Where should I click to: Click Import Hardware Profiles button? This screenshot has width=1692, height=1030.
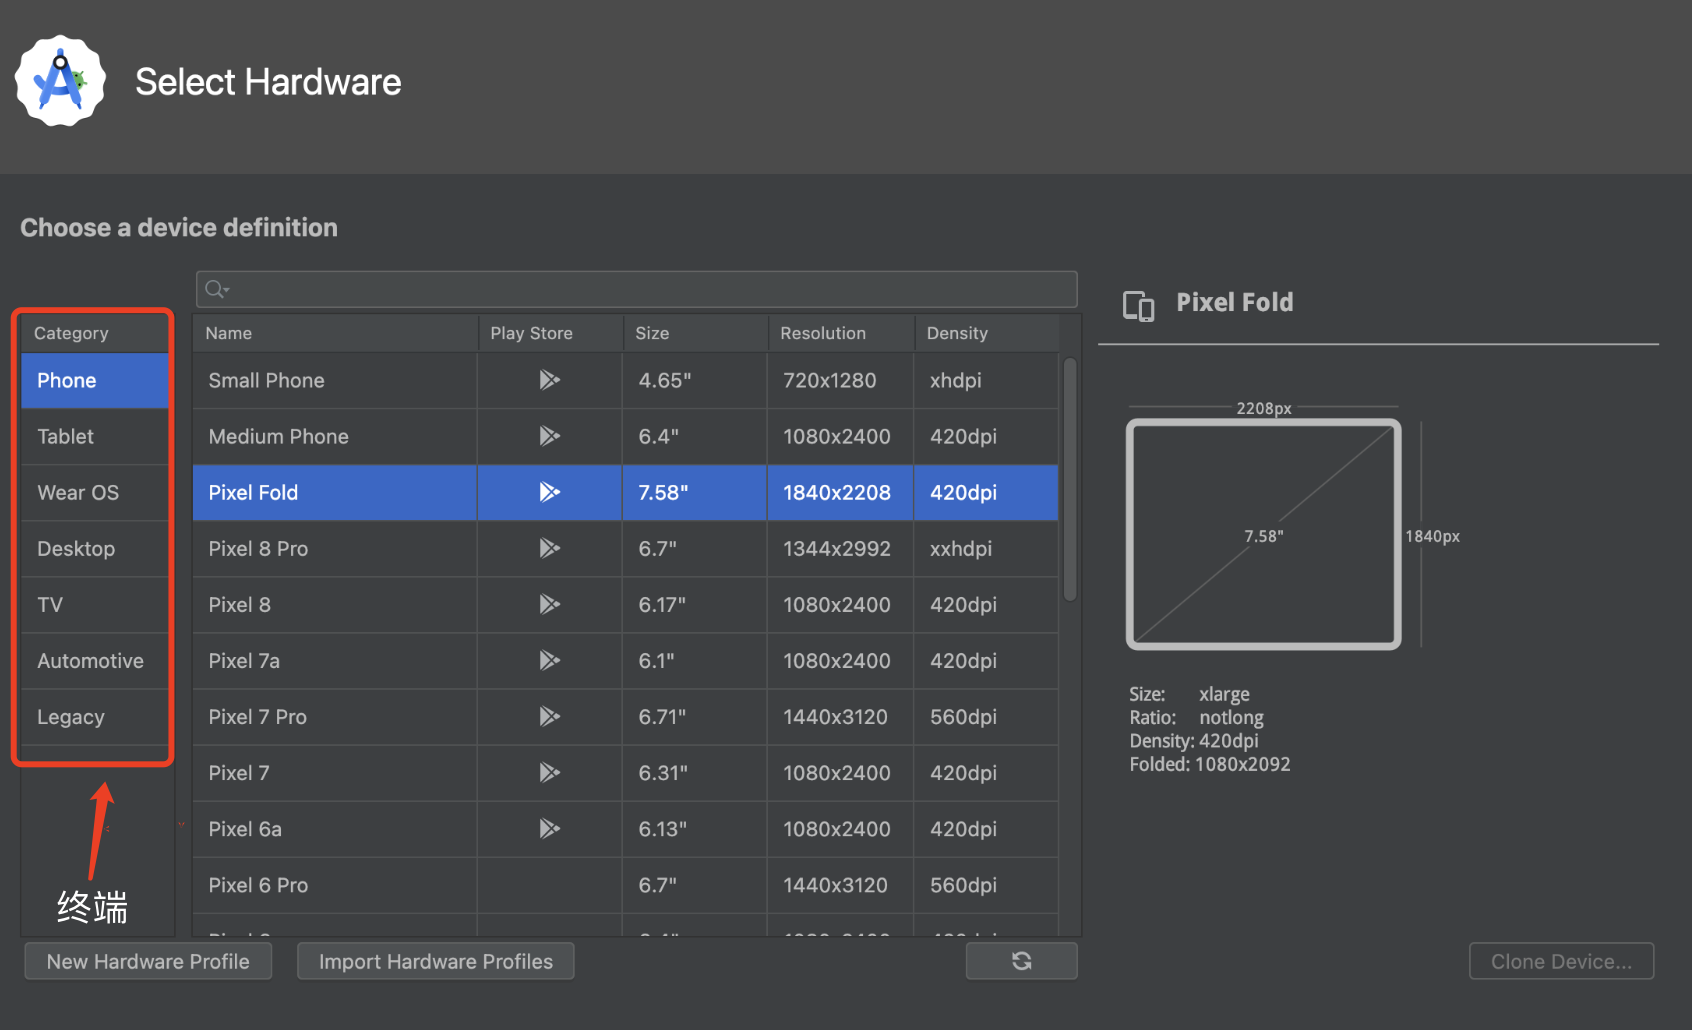[435, 961]
